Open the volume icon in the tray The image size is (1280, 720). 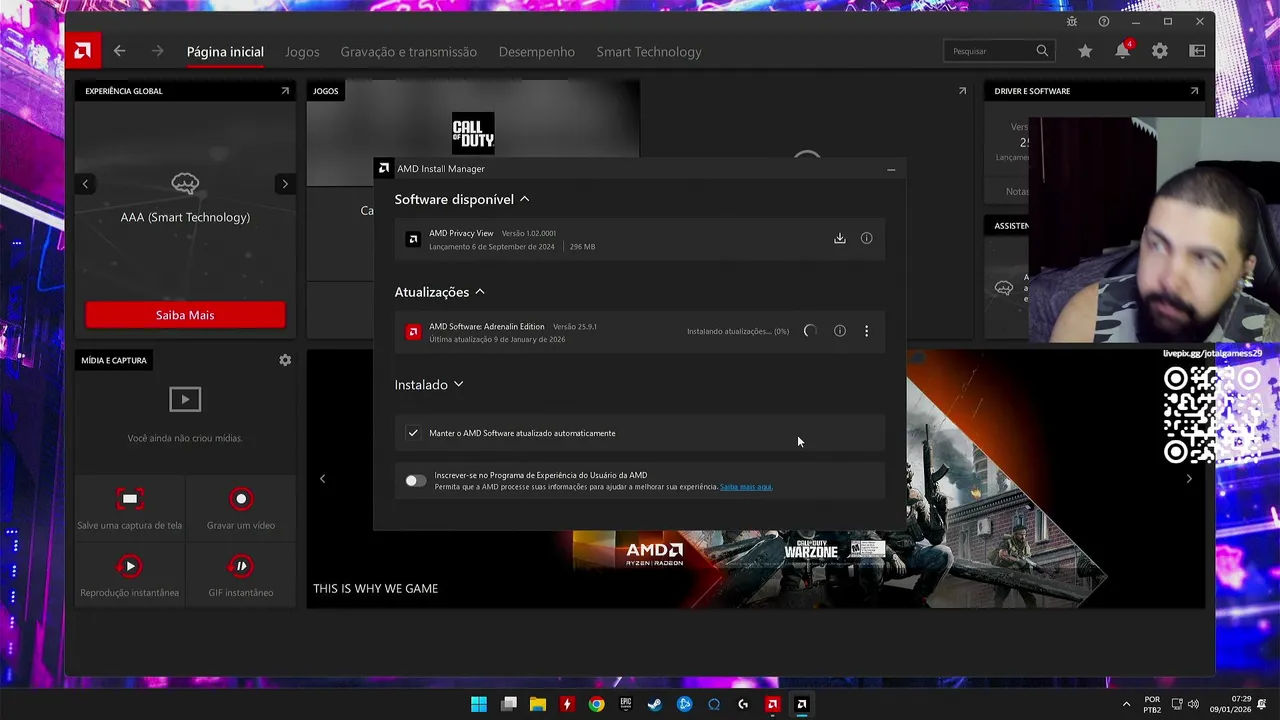coord(1193,704)
